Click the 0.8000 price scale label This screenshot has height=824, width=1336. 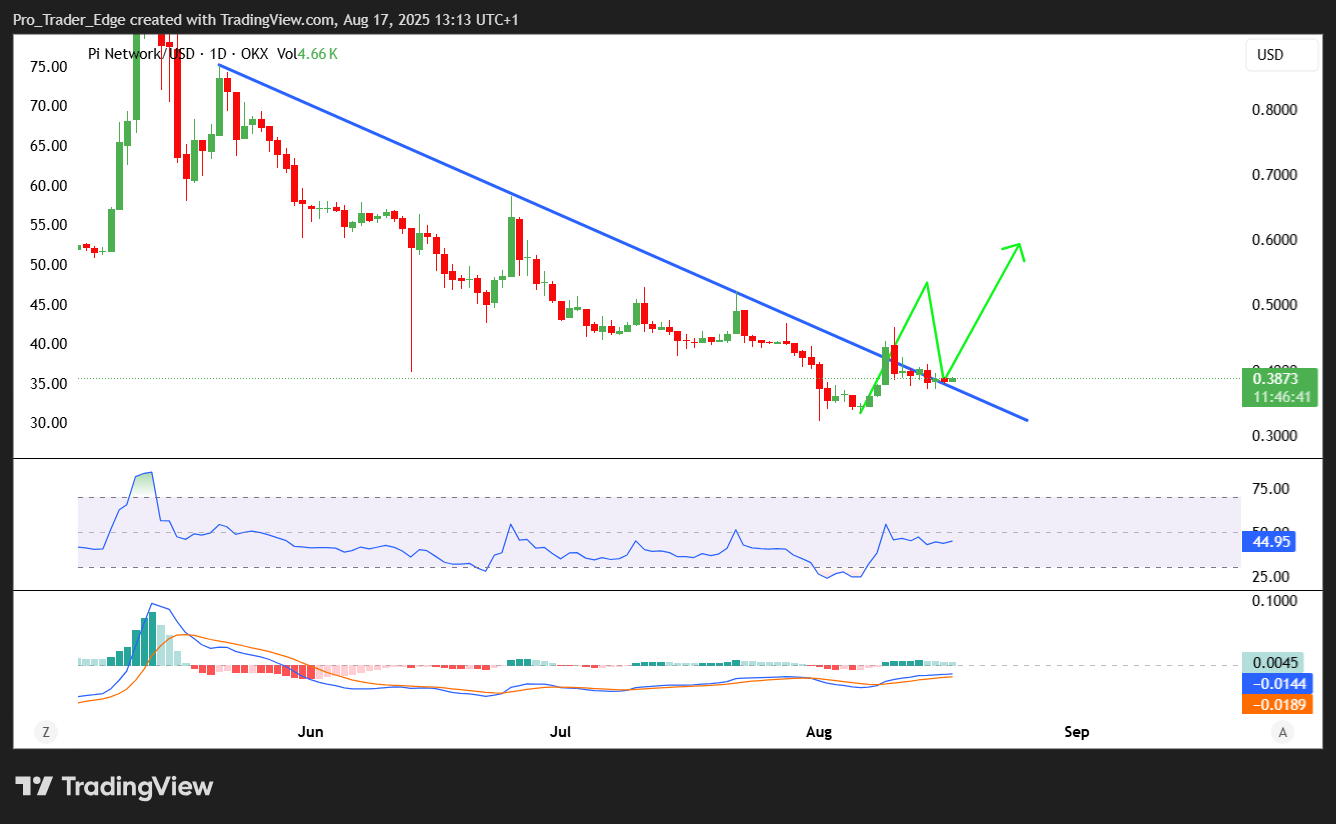point(1275,110)
